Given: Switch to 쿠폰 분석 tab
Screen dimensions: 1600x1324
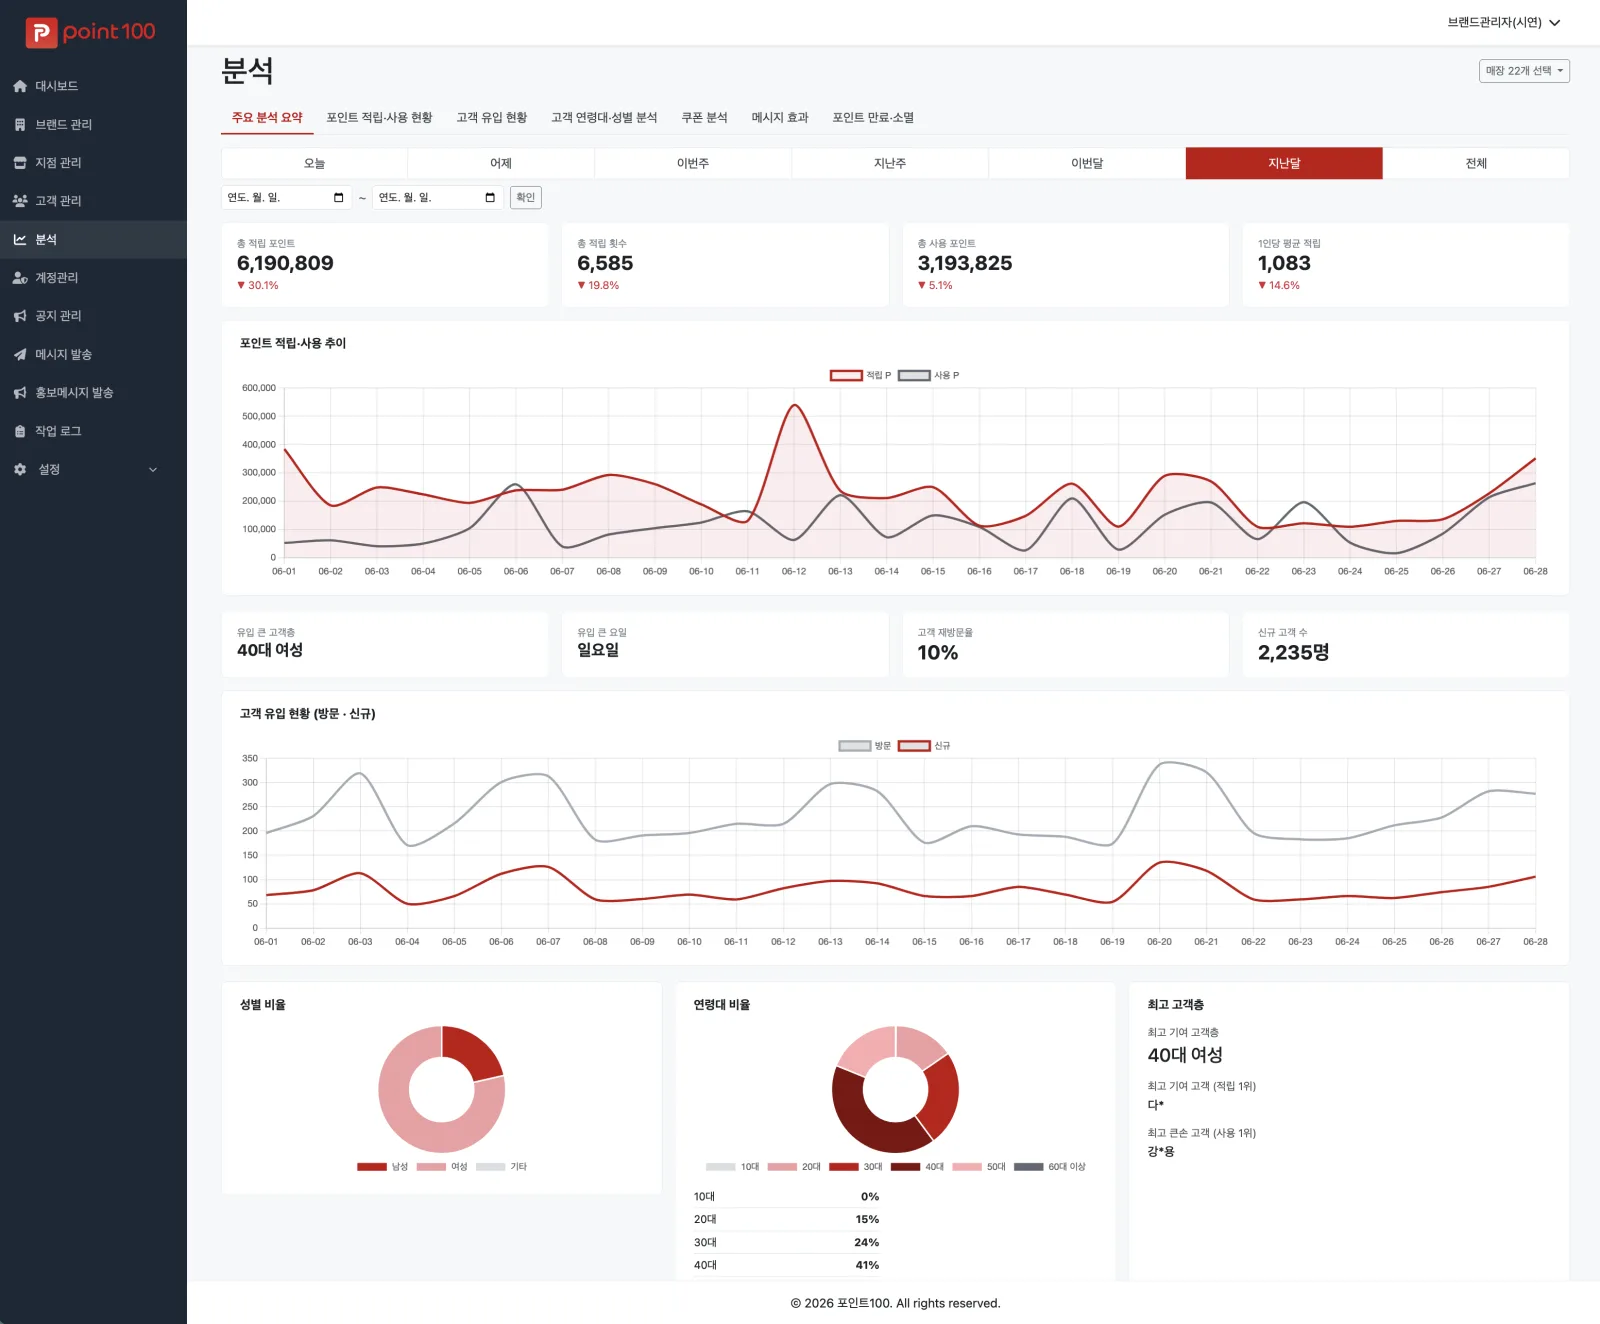Looking at the screenshot, I should click(704, 118).
